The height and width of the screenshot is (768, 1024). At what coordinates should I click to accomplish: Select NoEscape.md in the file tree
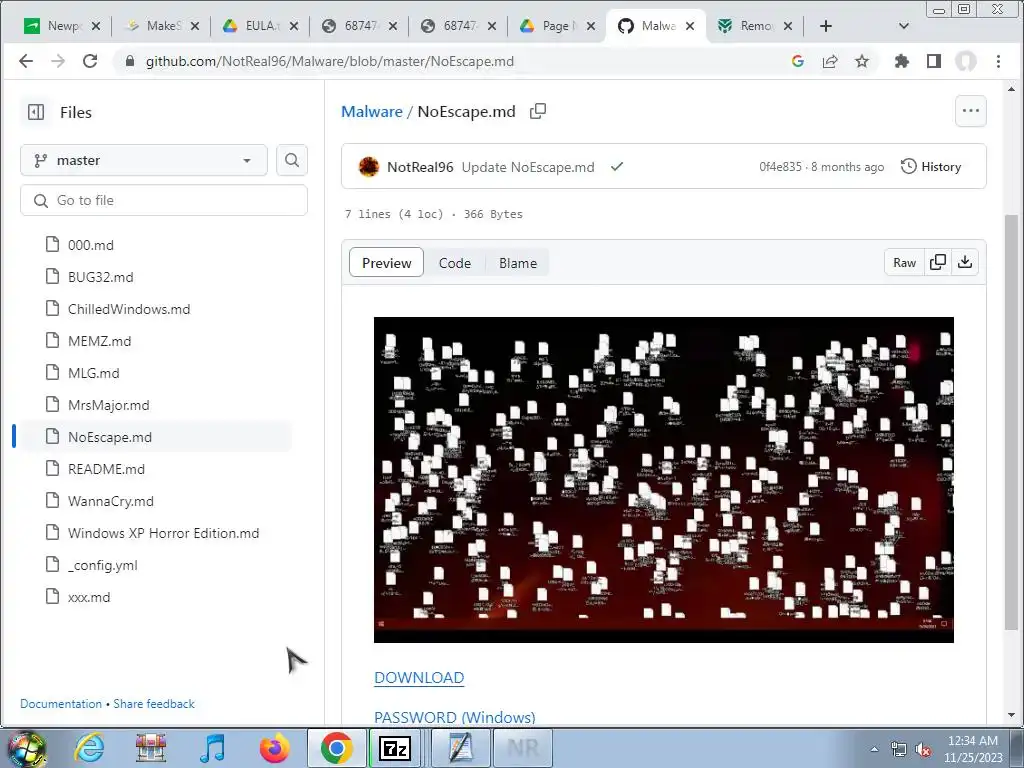click(110, 437)
